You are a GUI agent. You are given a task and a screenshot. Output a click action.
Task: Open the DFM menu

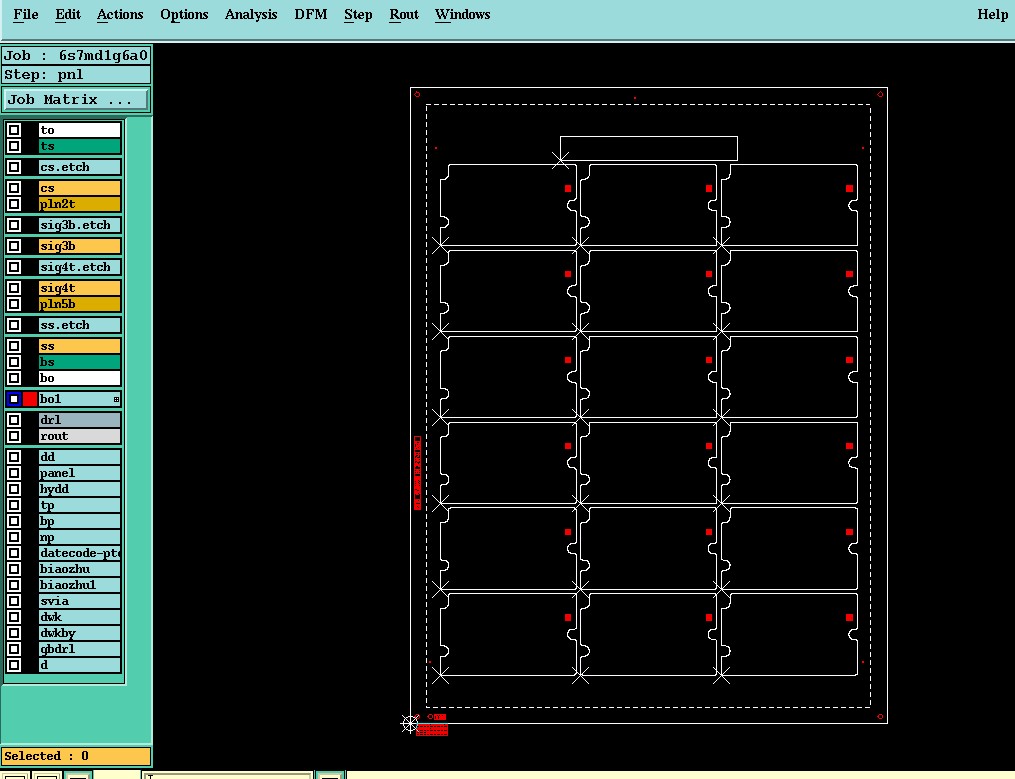(x=311, y=14)
